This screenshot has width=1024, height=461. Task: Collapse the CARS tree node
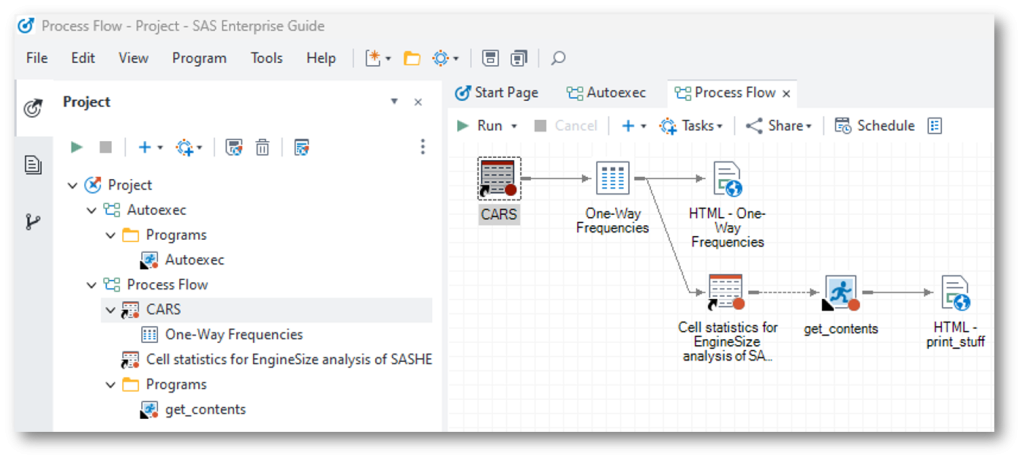pyautogui.click(x=110, y=310)
